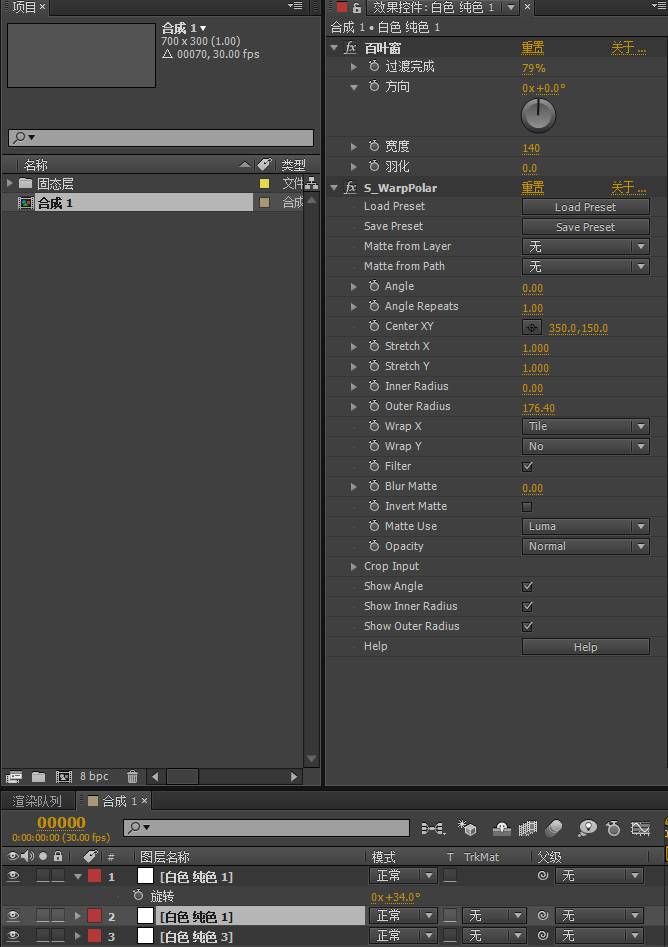Click the Help button in S_WarpPolar

(x=585, y=647)
